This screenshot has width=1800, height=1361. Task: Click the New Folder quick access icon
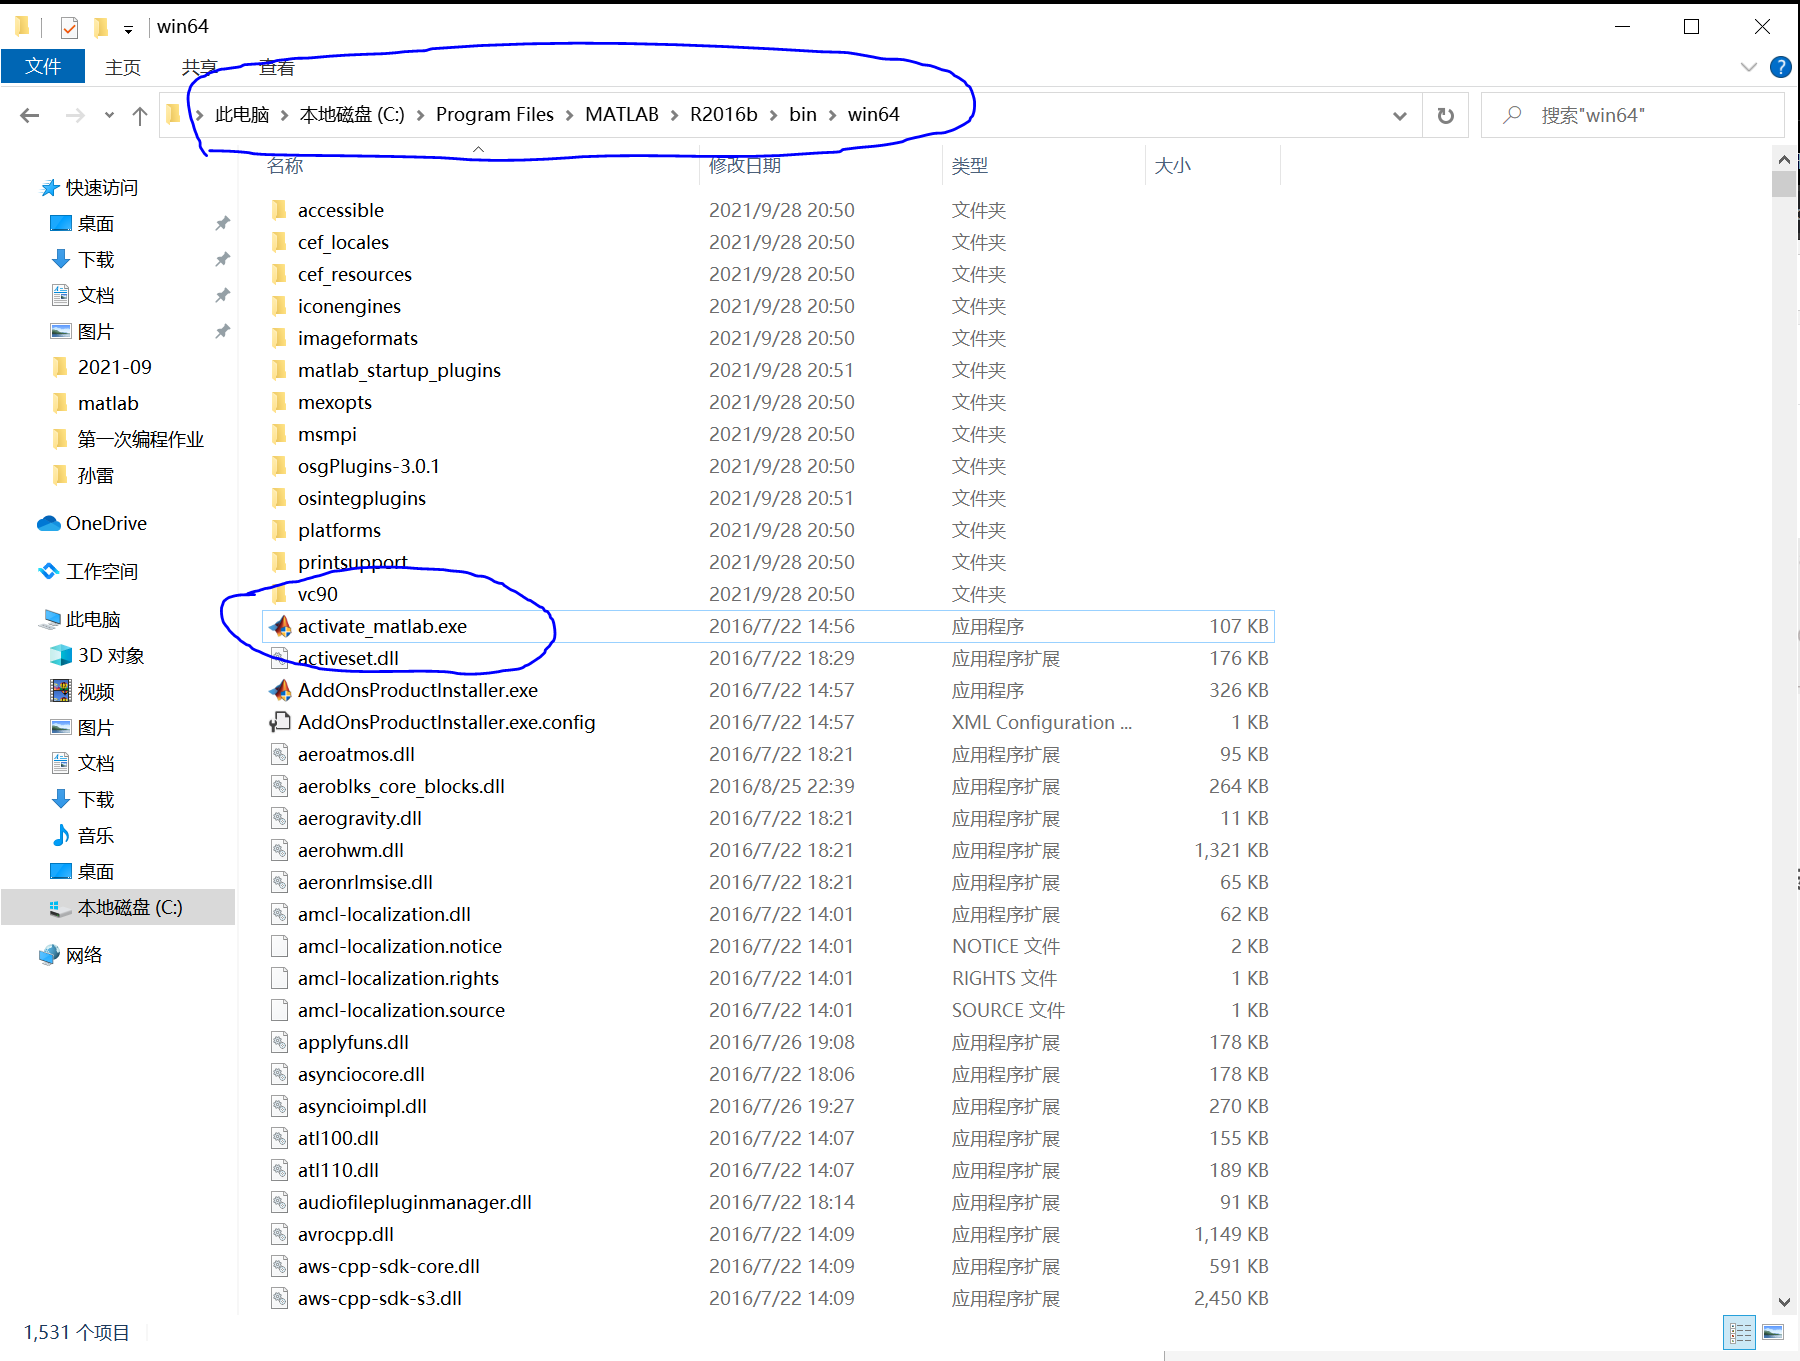point(100,27)
